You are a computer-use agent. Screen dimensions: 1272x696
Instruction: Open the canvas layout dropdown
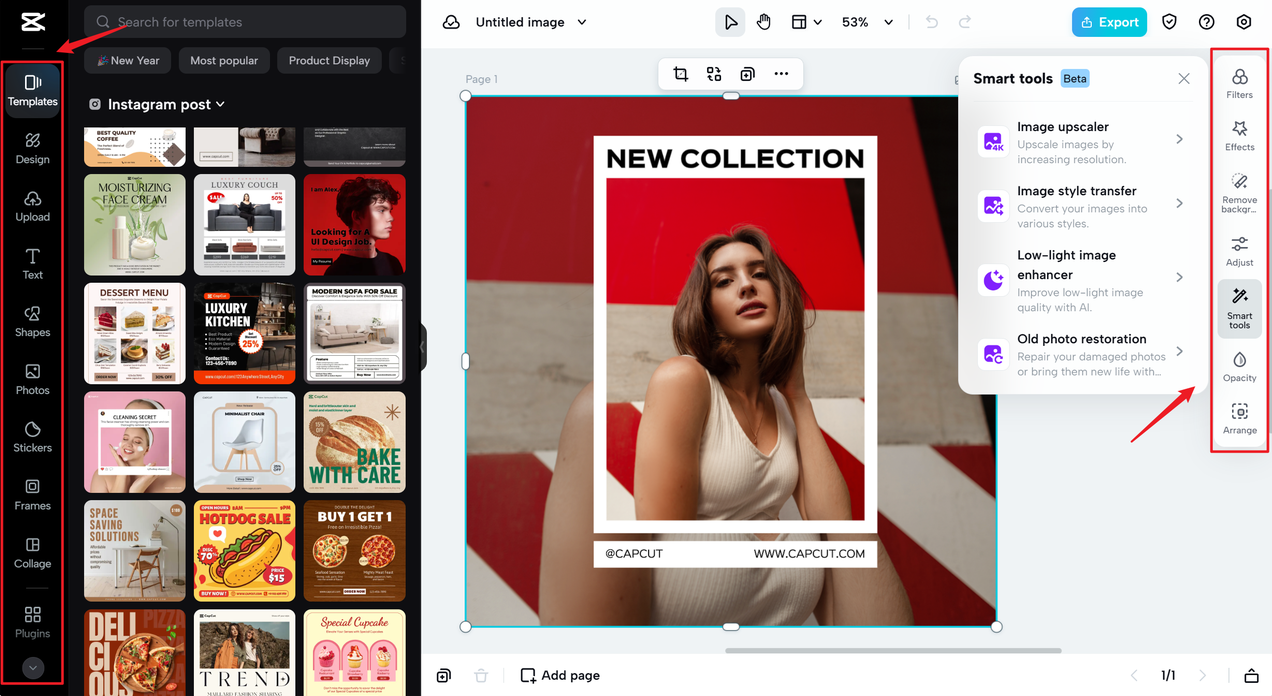point(806,22)
